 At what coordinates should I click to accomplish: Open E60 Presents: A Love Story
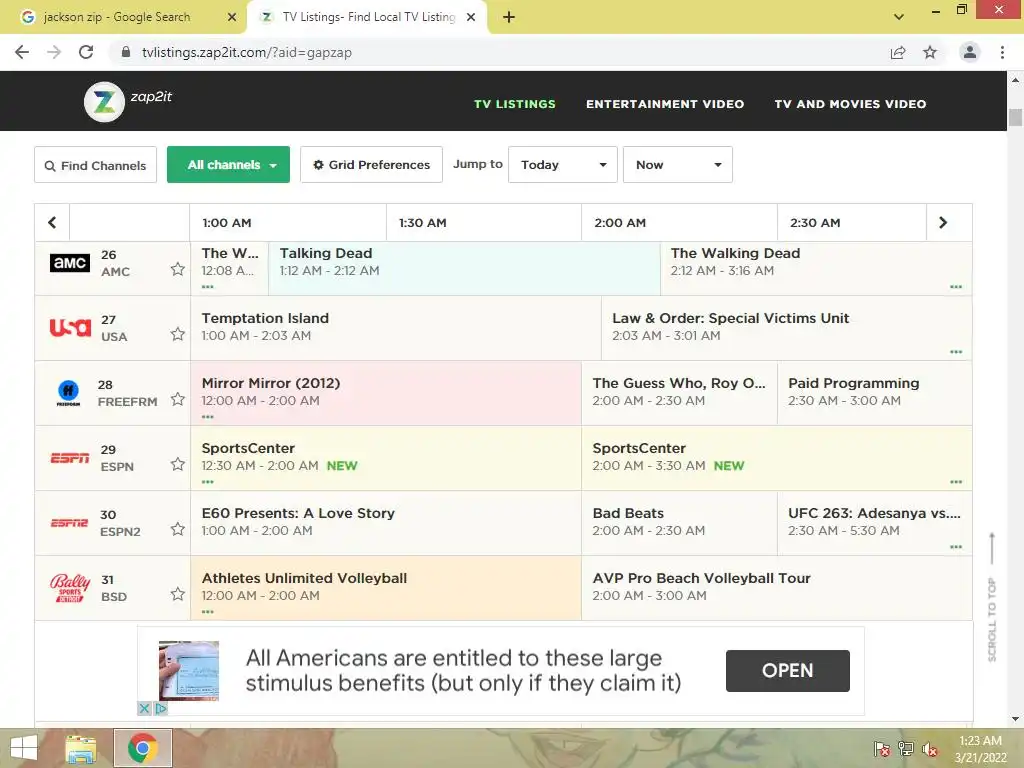point(386,522)
